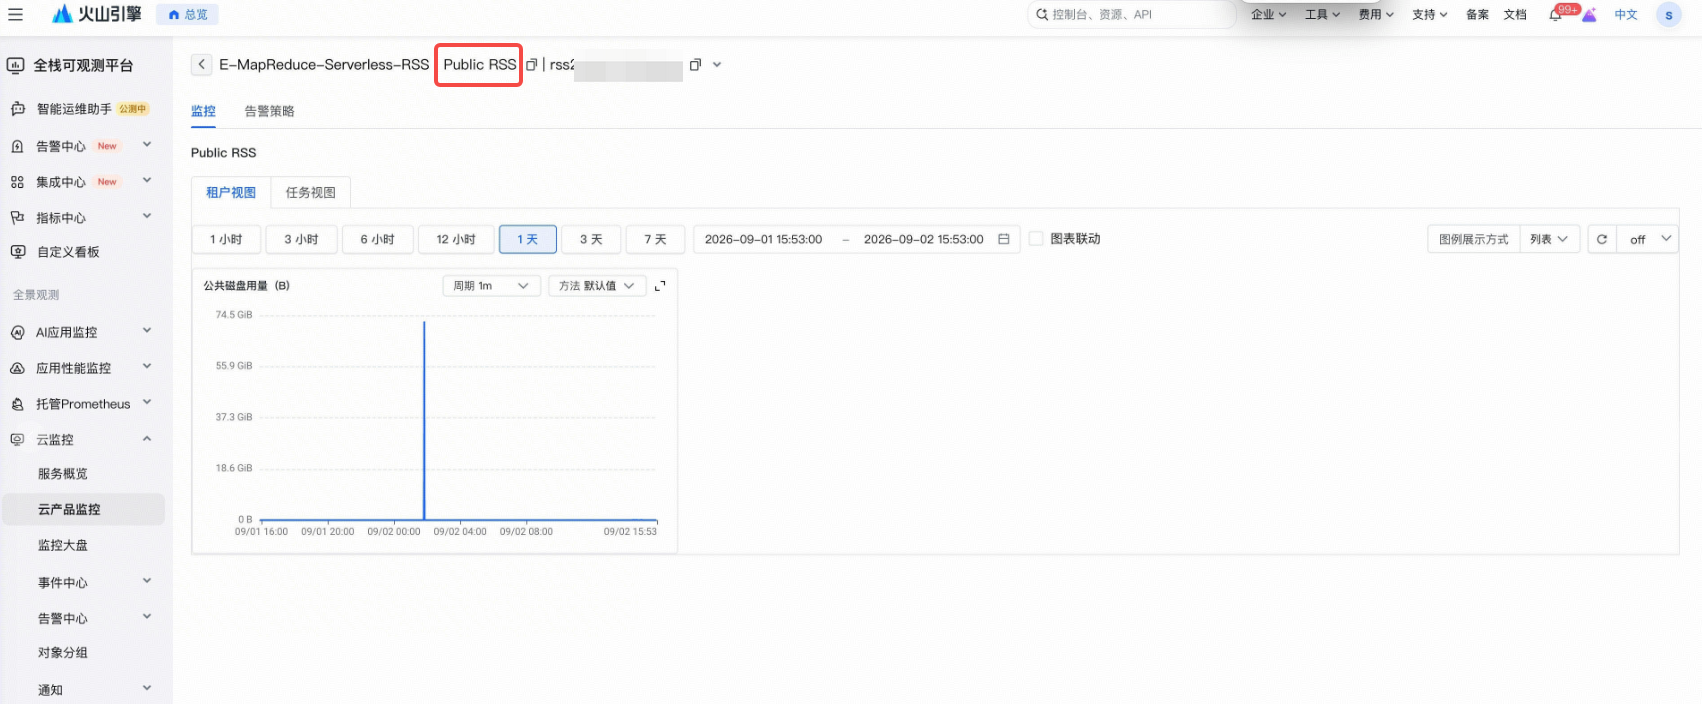This screenshot has width=1702, height=704.
Task: Go to the 总览 overview button
Action: tap(188, 15)
